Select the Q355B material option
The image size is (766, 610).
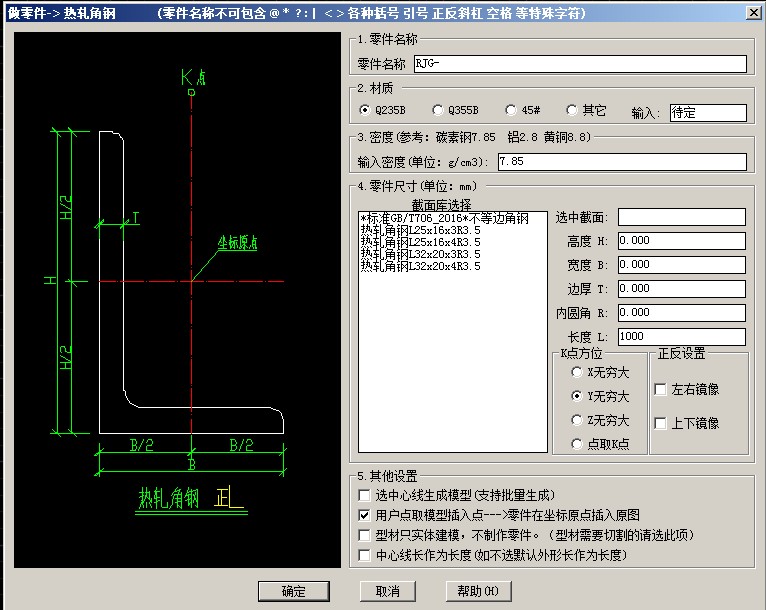coord(438,111)
